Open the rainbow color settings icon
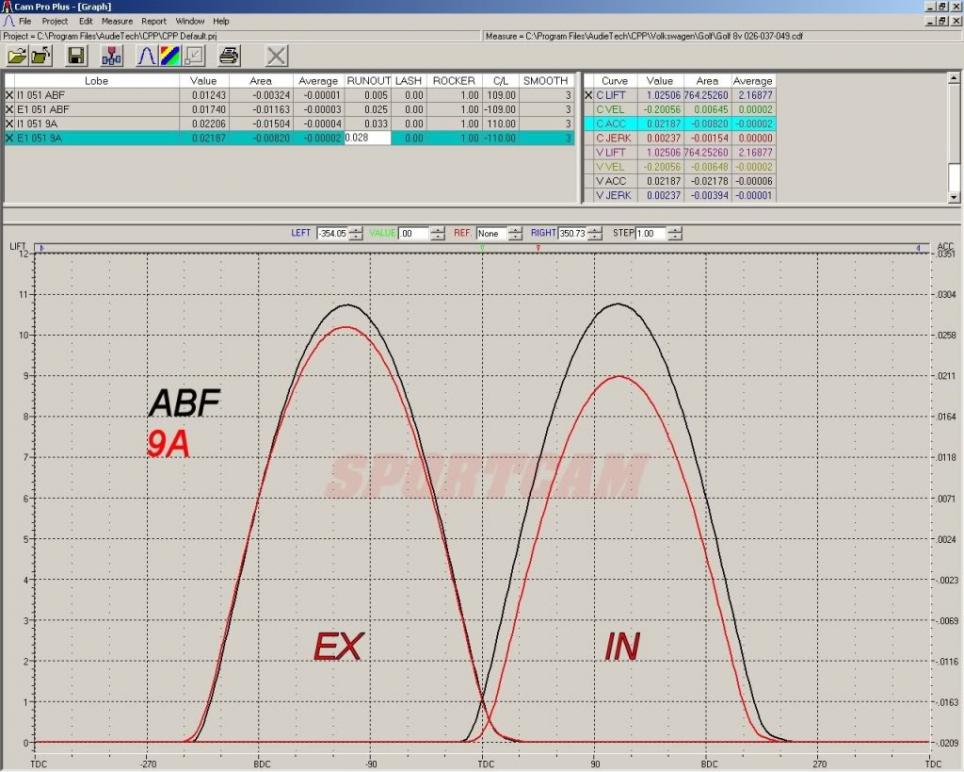The width and height of the screenshot is (964, 772). click(170, 56)
